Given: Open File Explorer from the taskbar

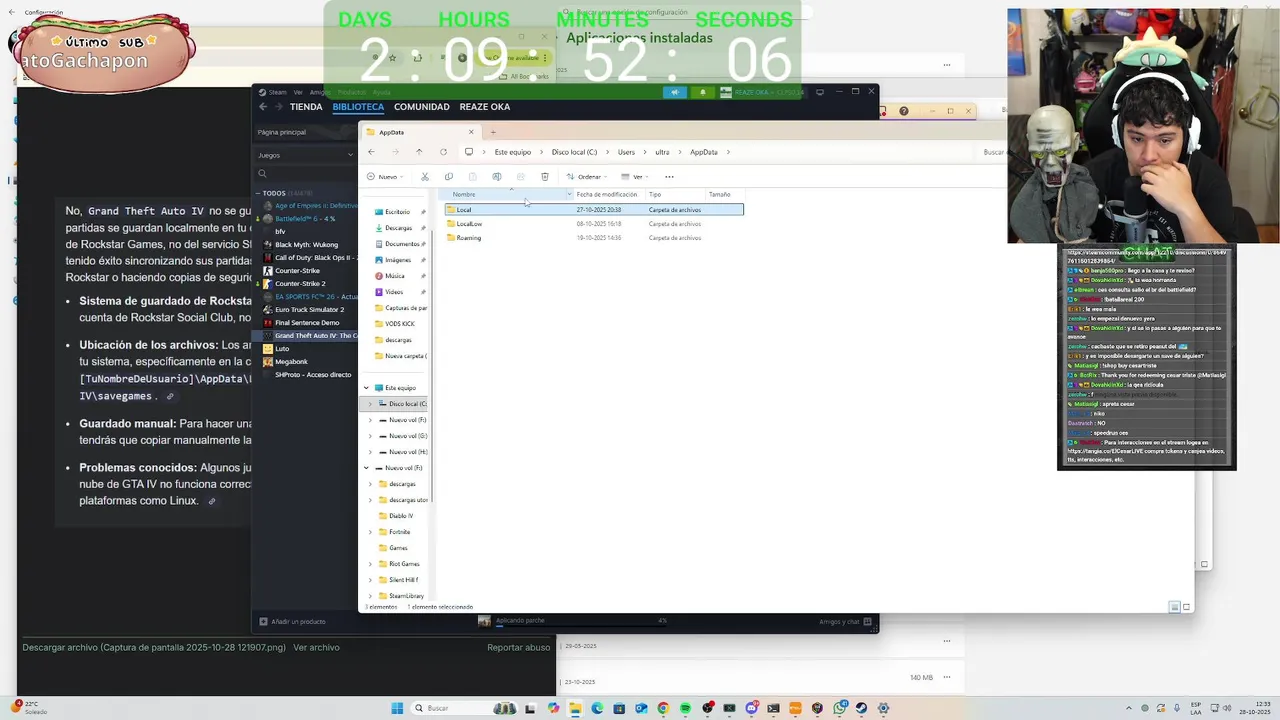Looking at the screenshot, I should [x=575, y=708].
